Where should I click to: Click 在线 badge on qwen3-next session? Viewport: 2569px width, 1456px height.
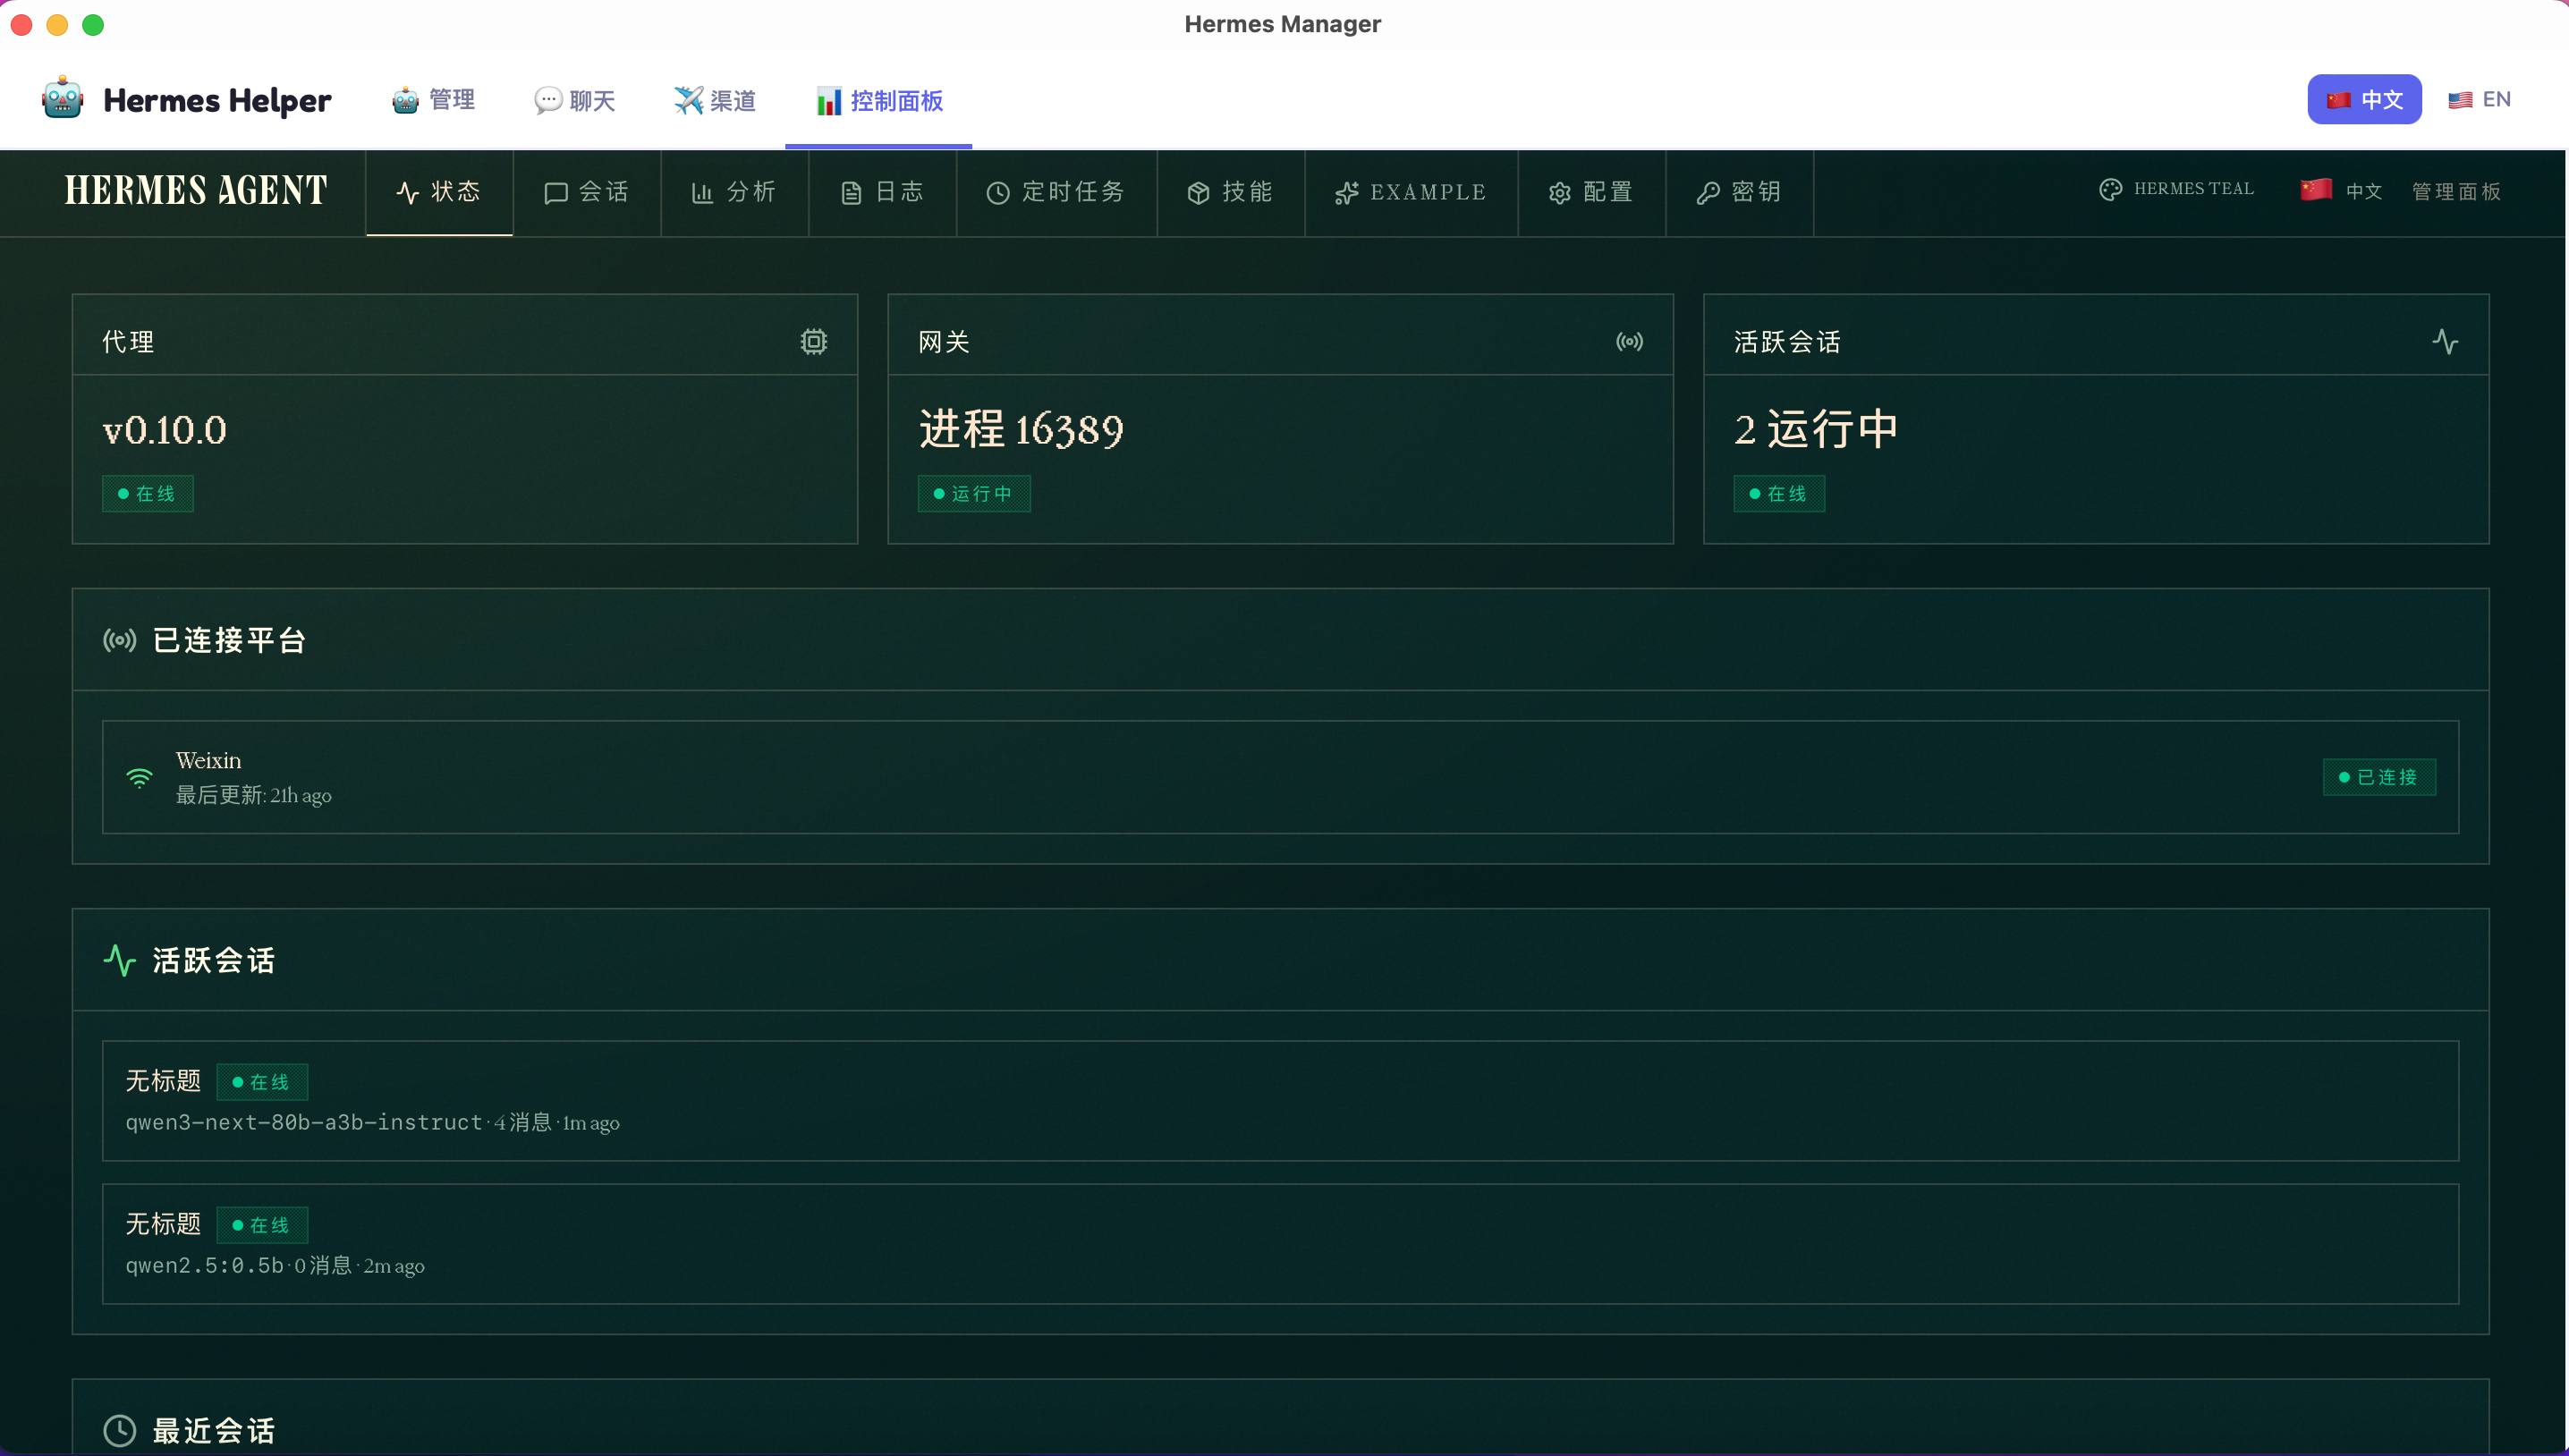click(x=262, y=1082)
